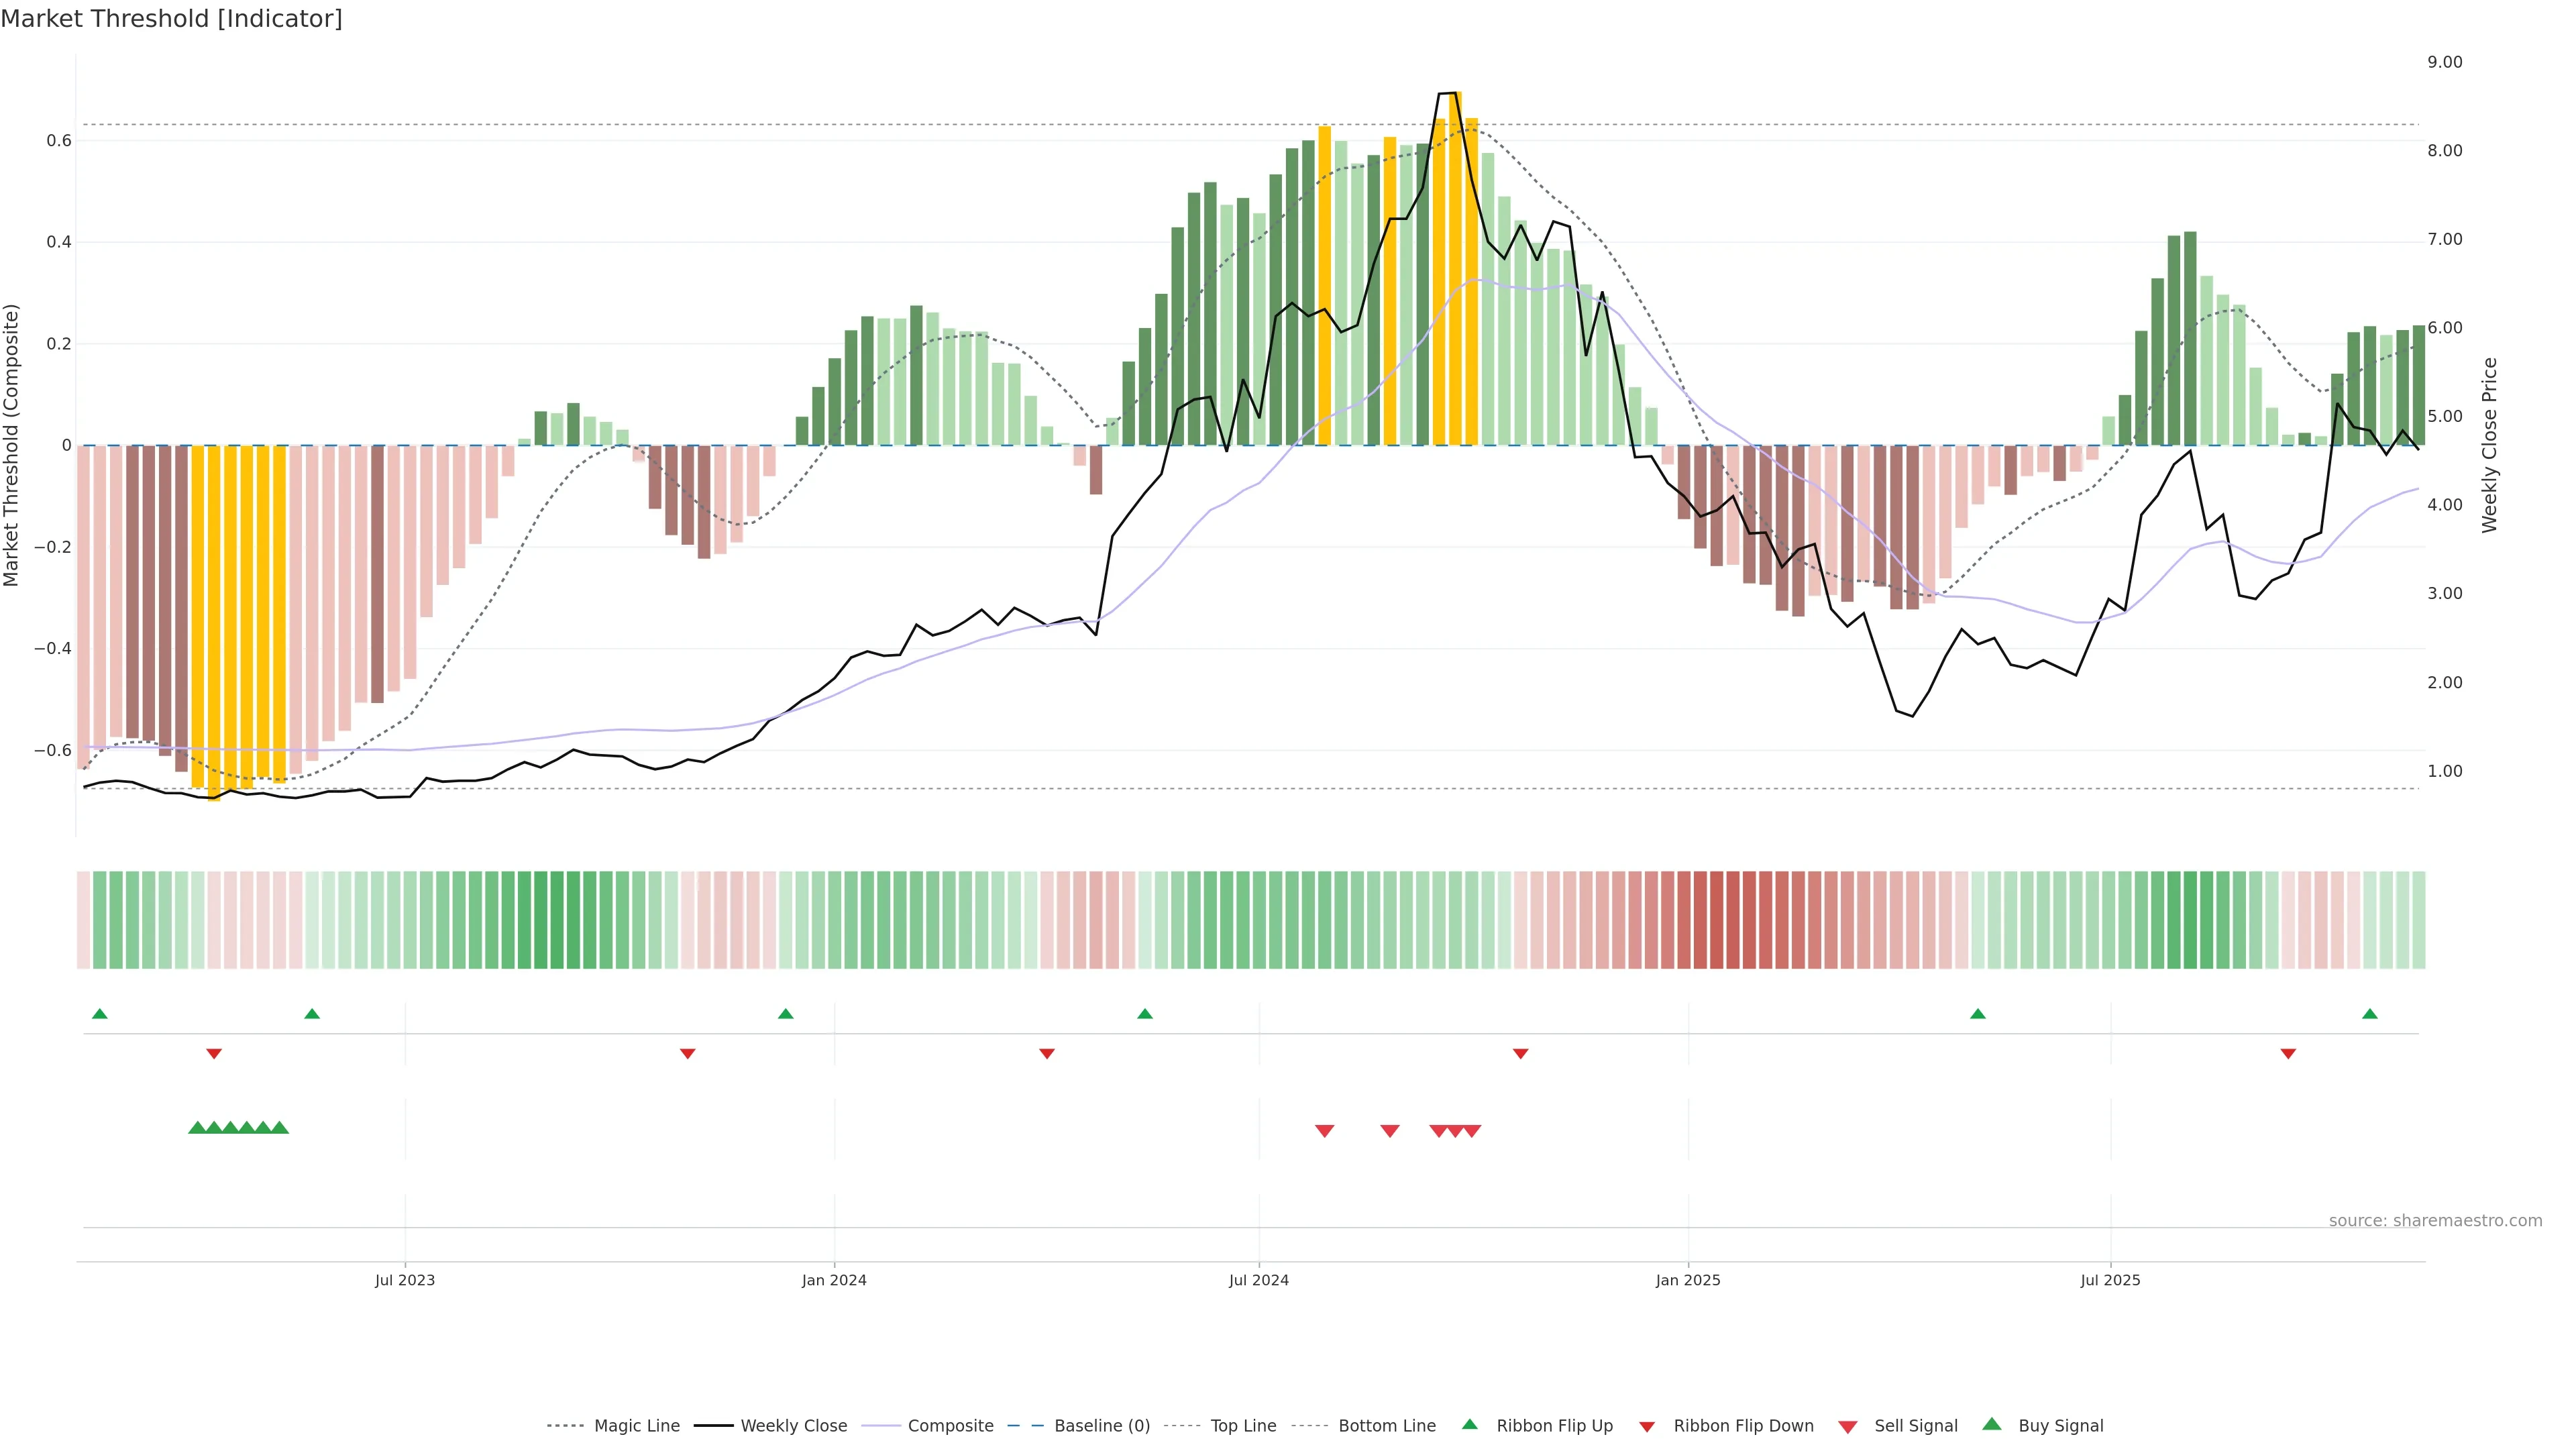Click the leftmost Ribbon Flip Up marker
The width and height of the screenshot is (2576, 1449).
99,1014
